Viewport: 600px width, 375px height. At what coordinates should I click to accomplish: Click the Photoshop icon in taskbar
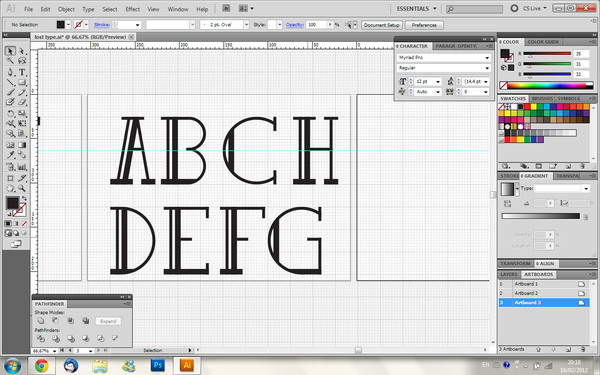click(157, 365)
